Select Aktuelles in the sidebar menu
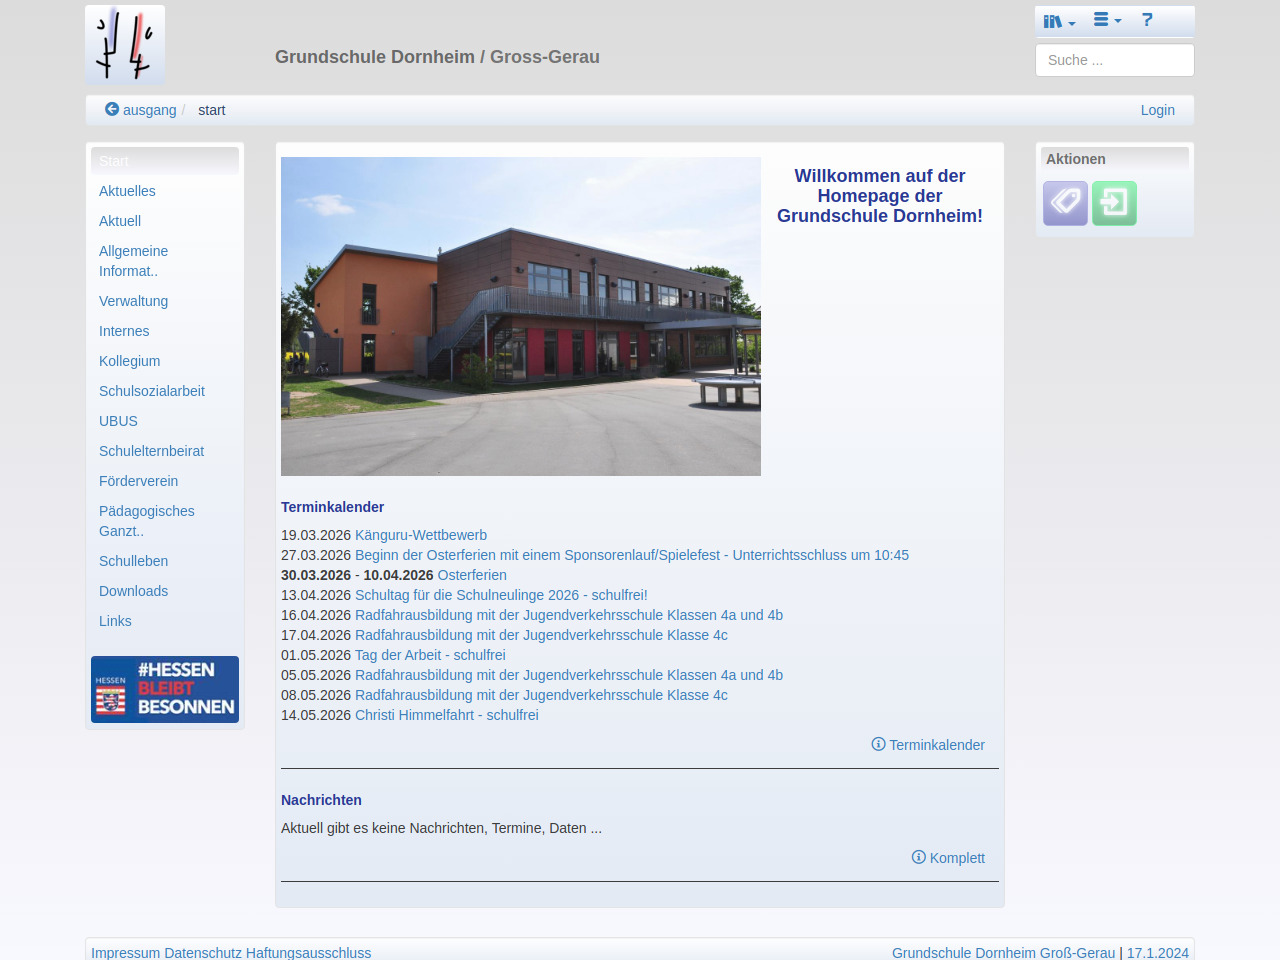The width and height of the screenshot is (1280, 960). [127, 191]
